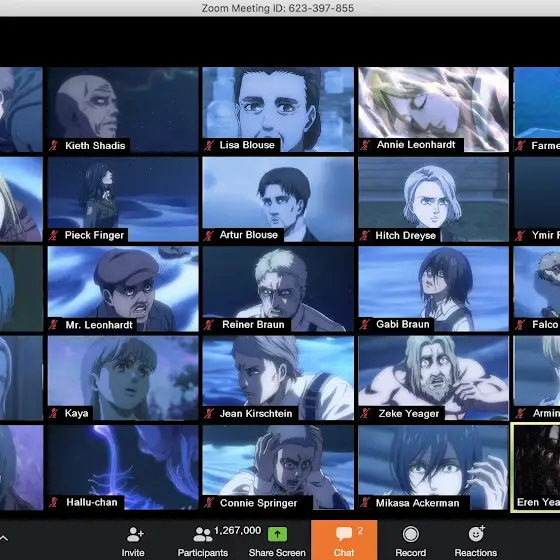The height and width of the screenshot is (560, 560).
Task: Select the Kaya video tile
Action: 123,378
